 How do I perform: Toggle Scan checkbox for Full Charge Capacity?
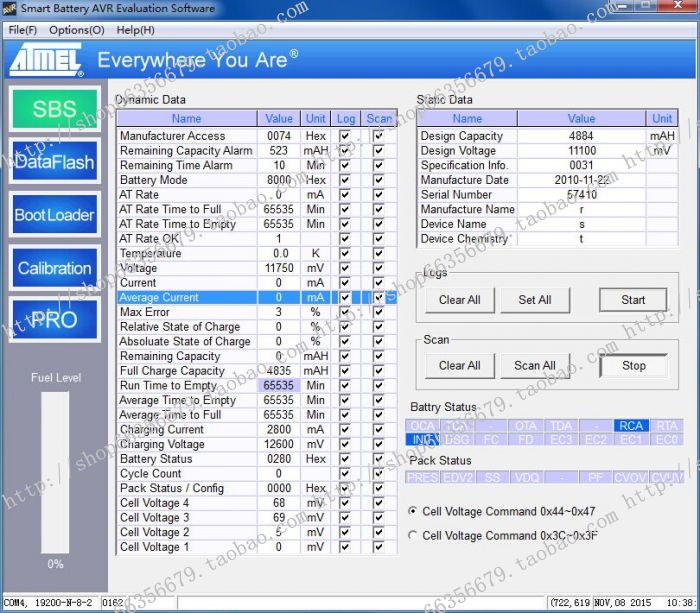[x=378, y=371]
